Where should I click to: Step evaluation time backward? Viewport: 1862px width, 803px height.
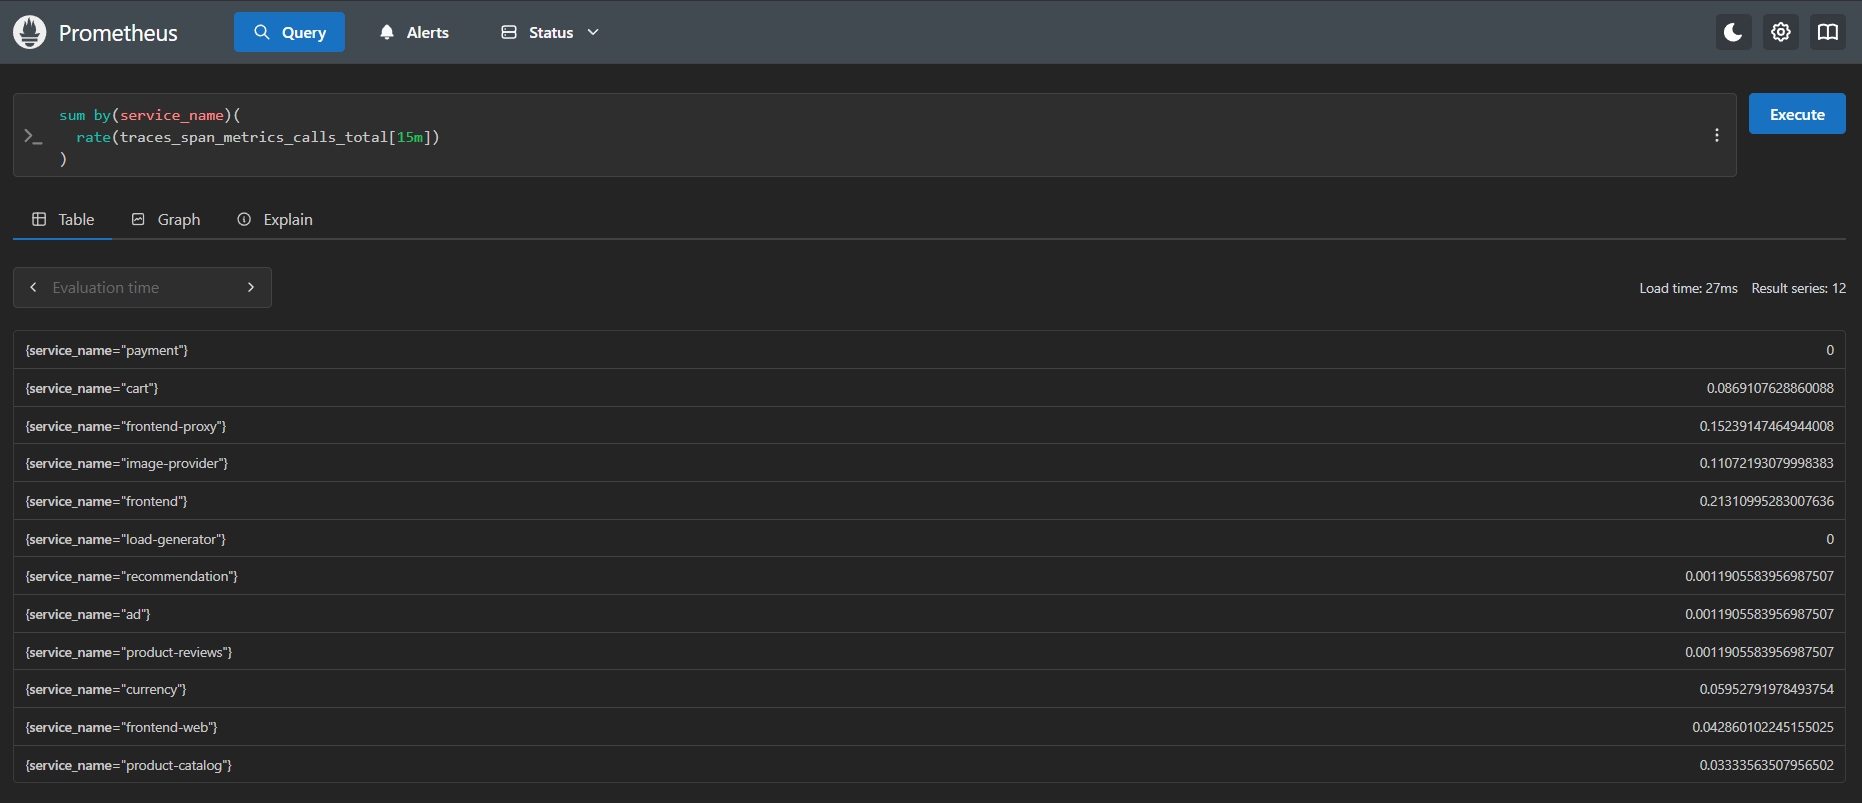pos(33,288)
